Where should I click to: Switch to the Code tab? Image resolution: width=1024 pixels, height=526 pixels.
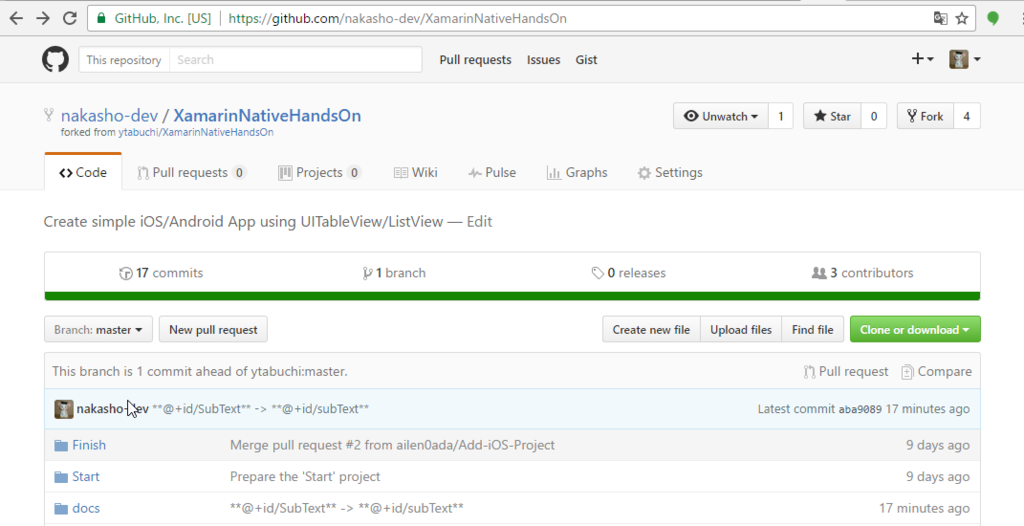point(83,173)
